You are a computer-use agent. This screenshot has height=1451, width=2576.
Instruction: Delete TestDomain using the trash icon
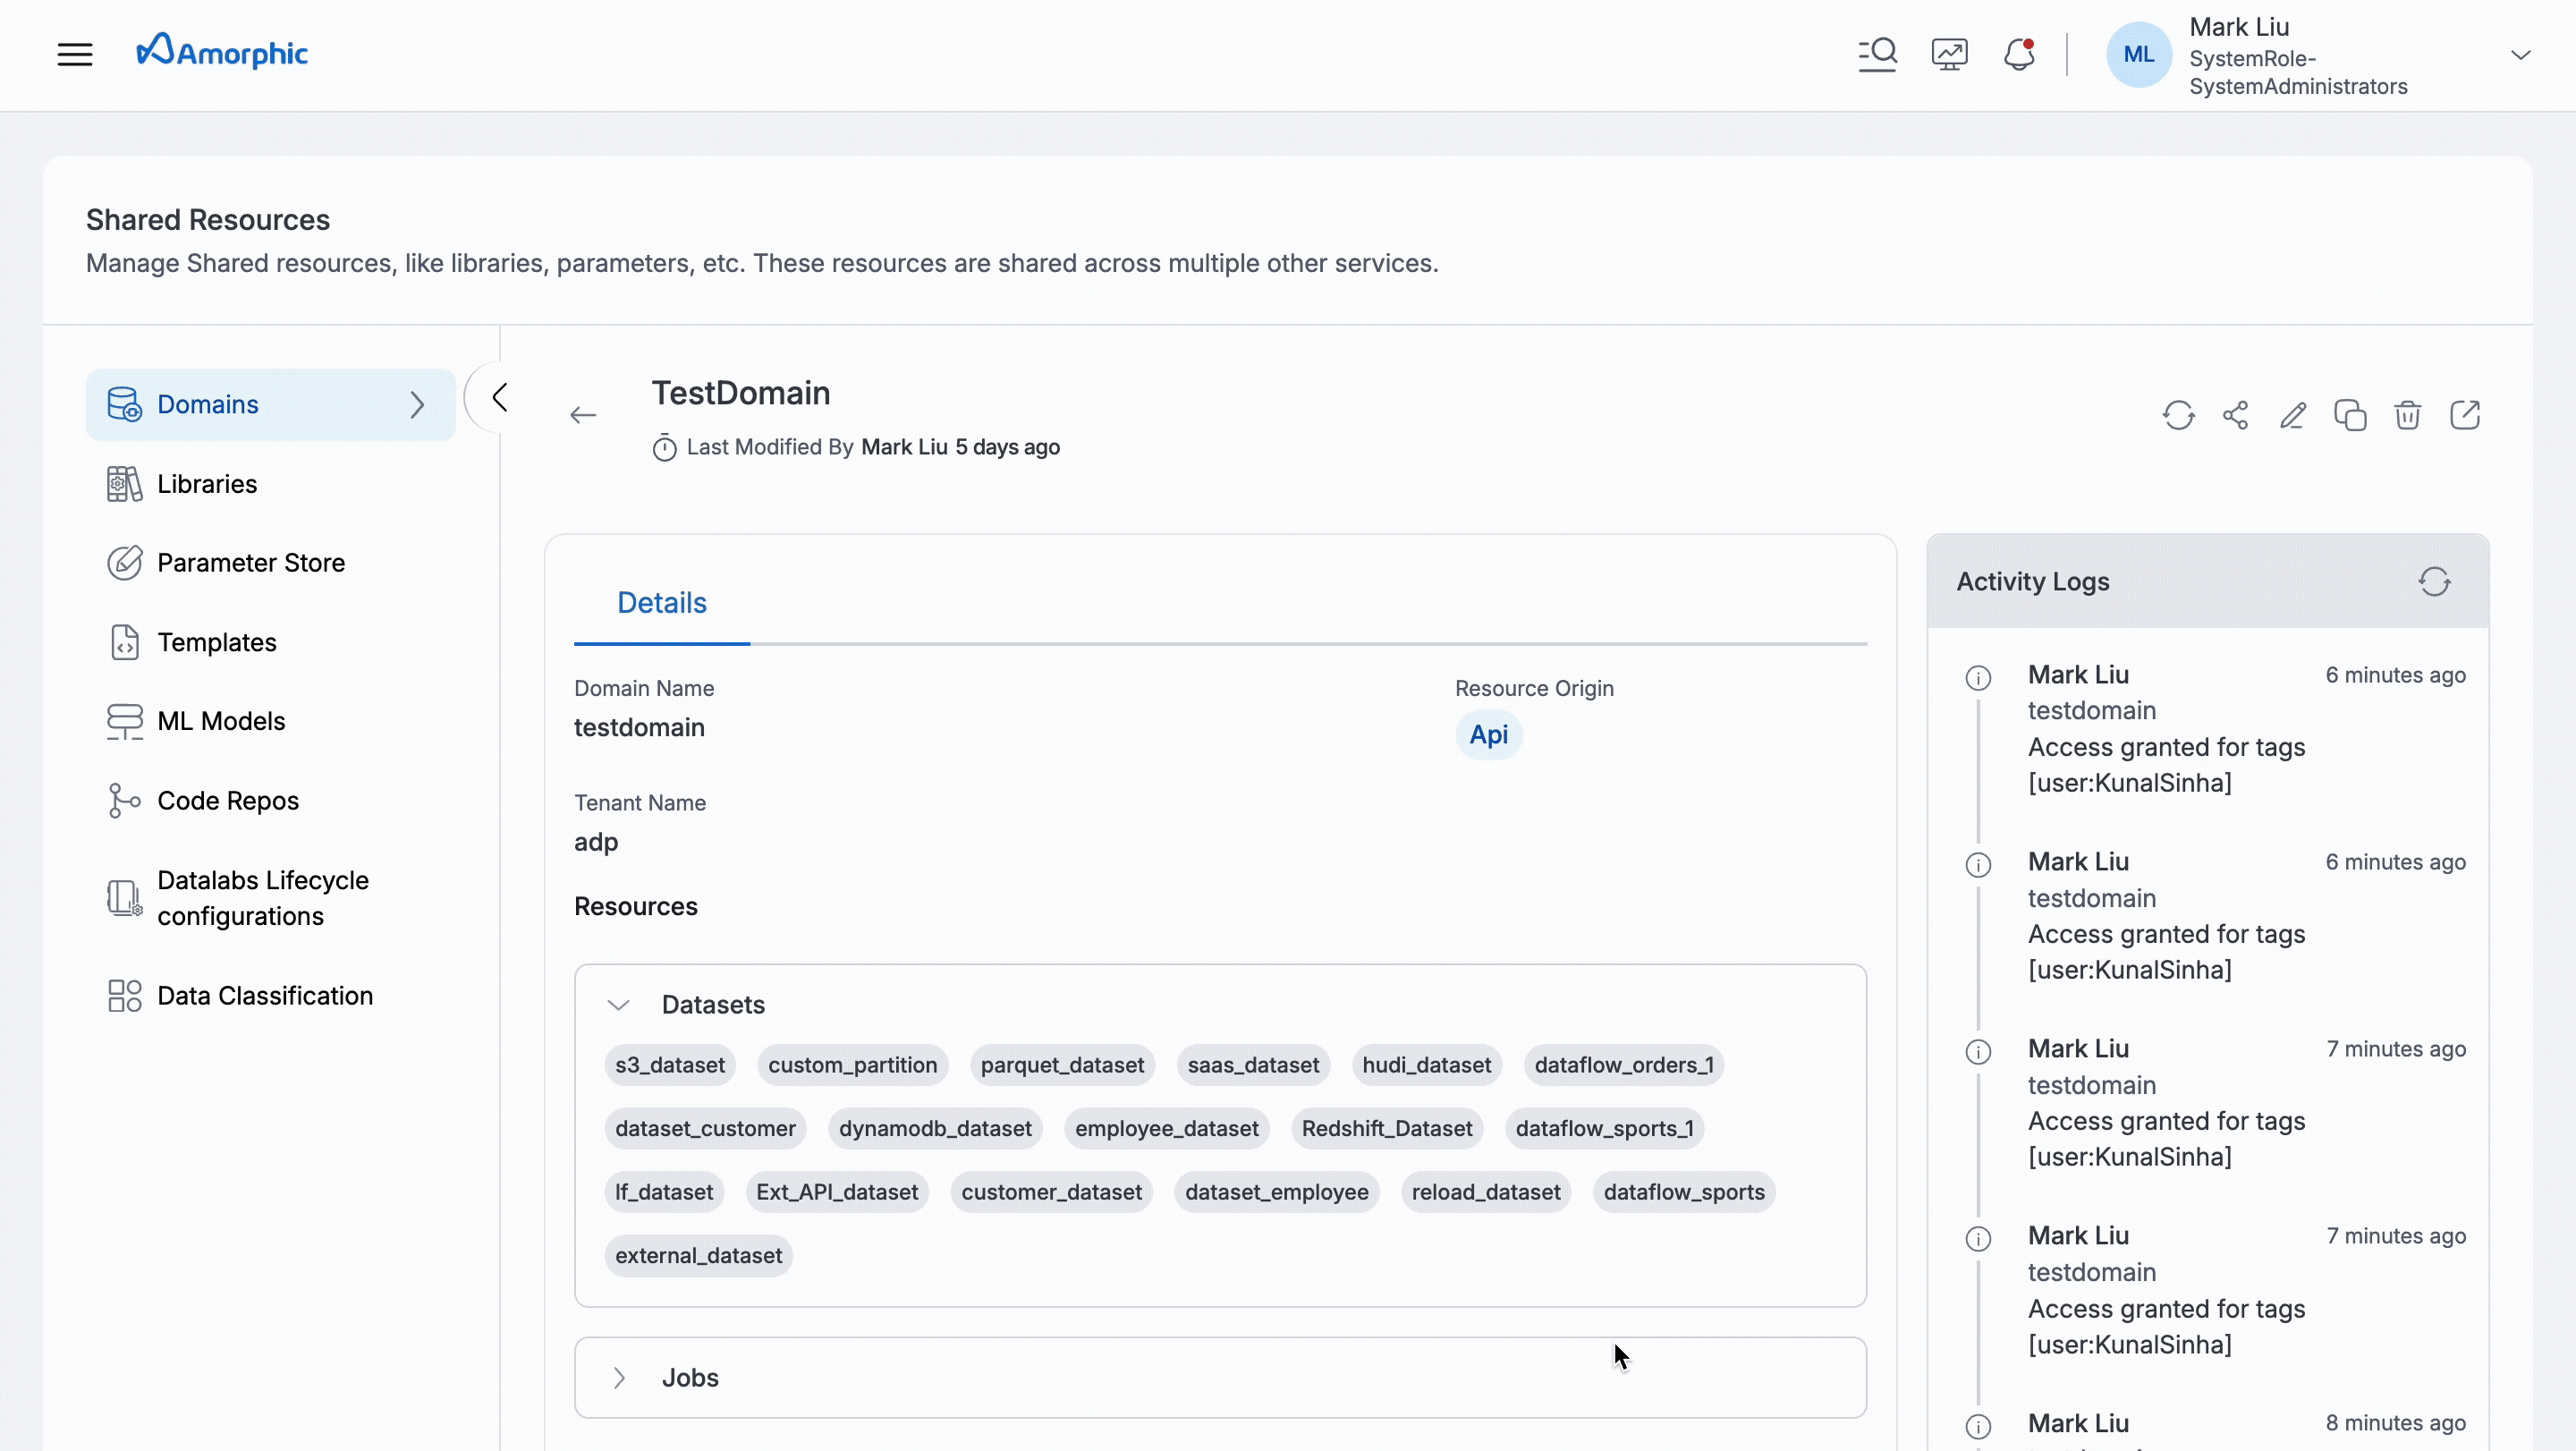[2407, 415]
